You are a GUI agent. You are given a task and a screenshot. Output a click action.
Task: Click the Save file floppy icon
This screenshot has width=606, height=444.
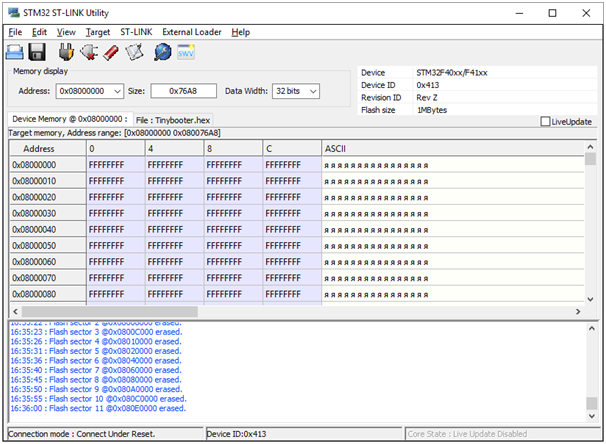pos(37,52)
